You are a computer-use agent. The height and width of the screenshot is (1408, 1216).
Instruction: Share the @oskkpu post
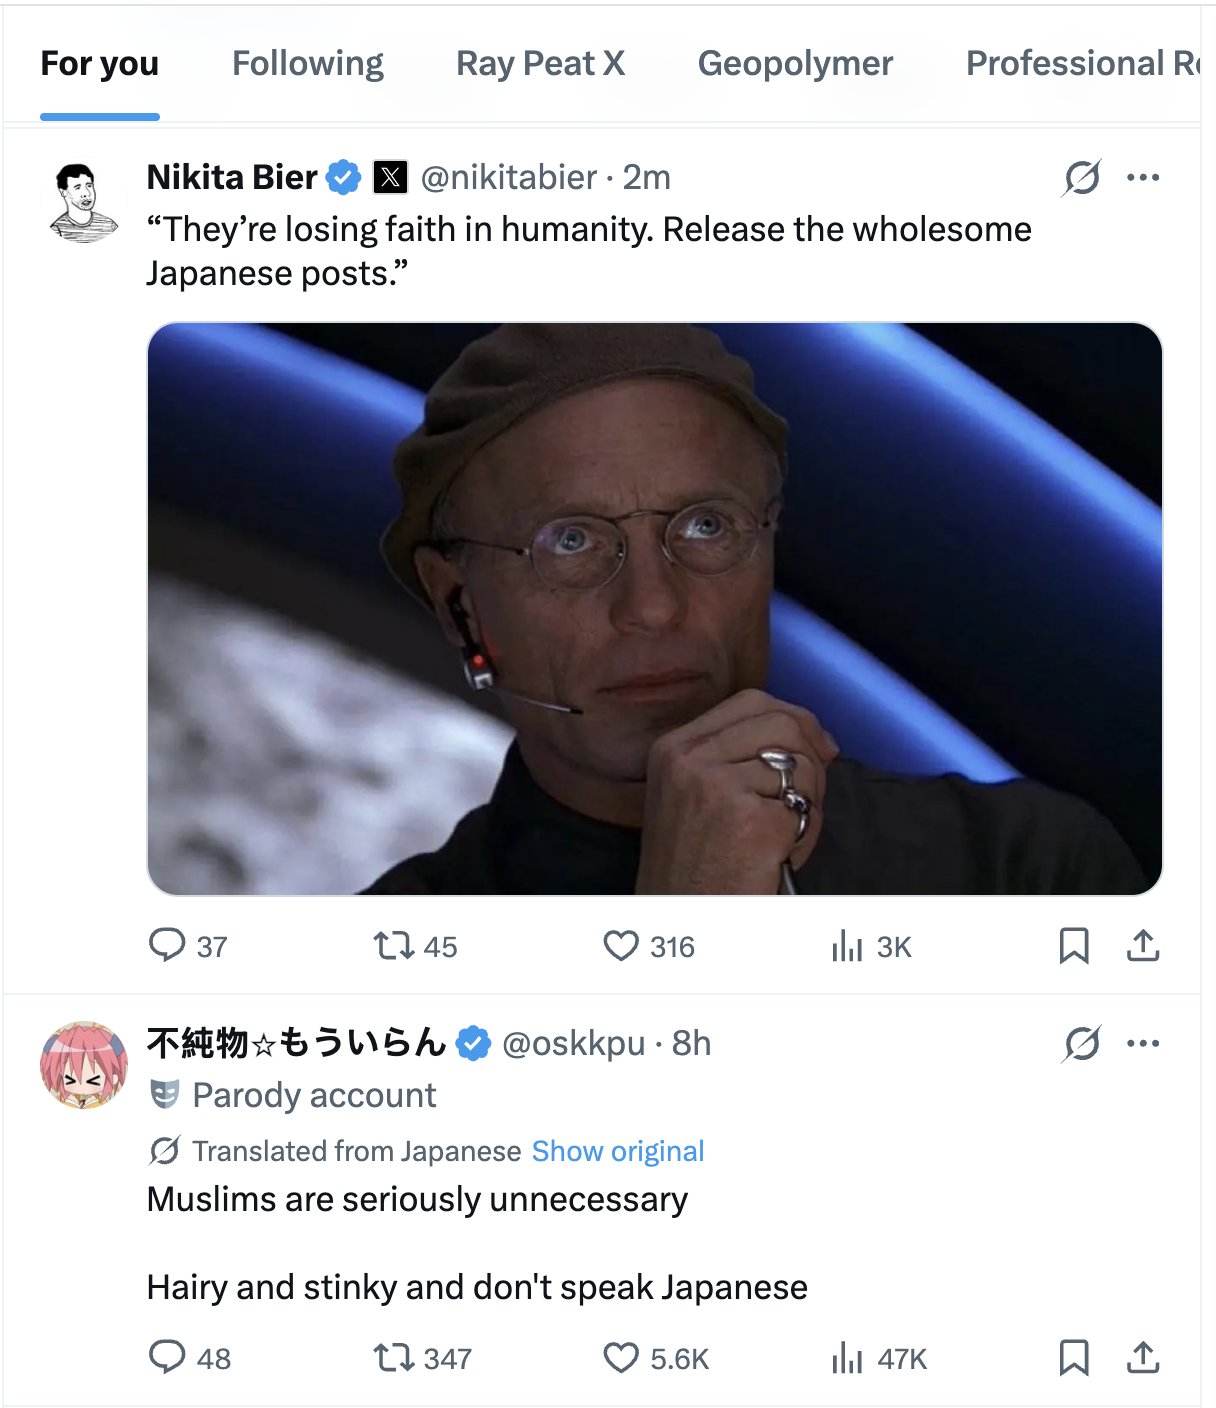pos(1142,1357)
